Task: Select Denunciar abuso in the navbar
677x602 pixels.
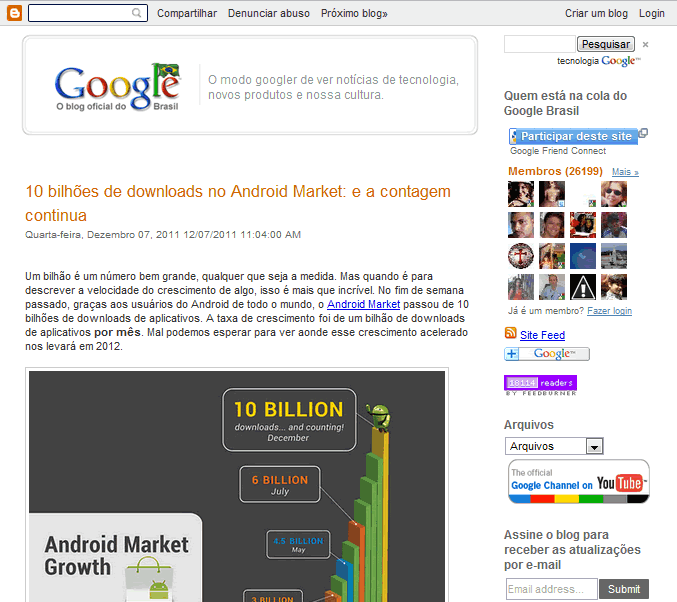Action: [x=268, y=14]
